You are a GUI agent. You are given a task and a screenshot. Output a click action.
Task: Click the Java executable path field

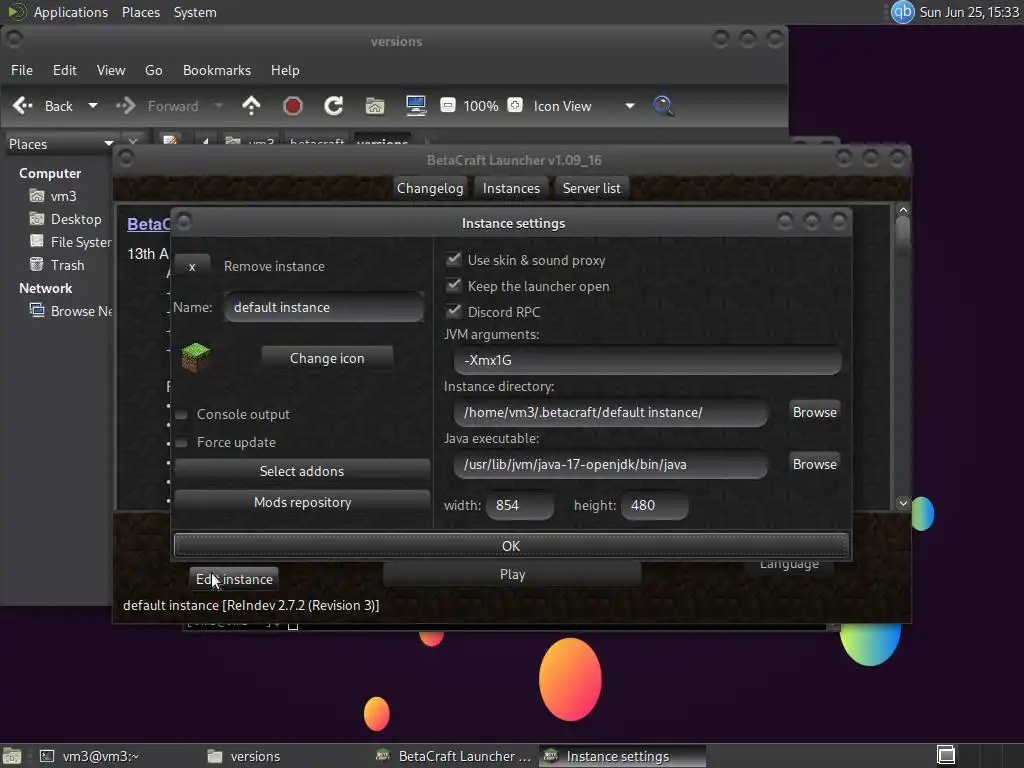tap(611, 464)
